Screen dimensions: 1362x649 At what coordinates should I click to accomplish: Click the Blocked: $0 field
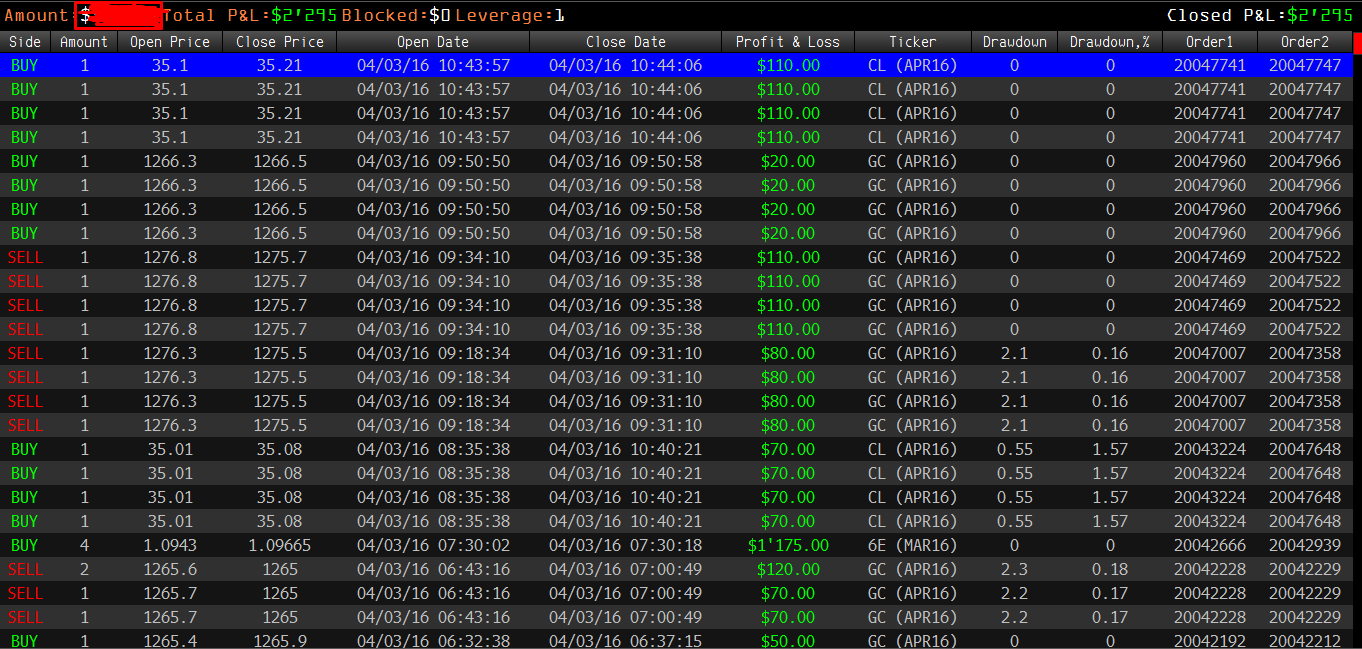(x=397, y=15)
